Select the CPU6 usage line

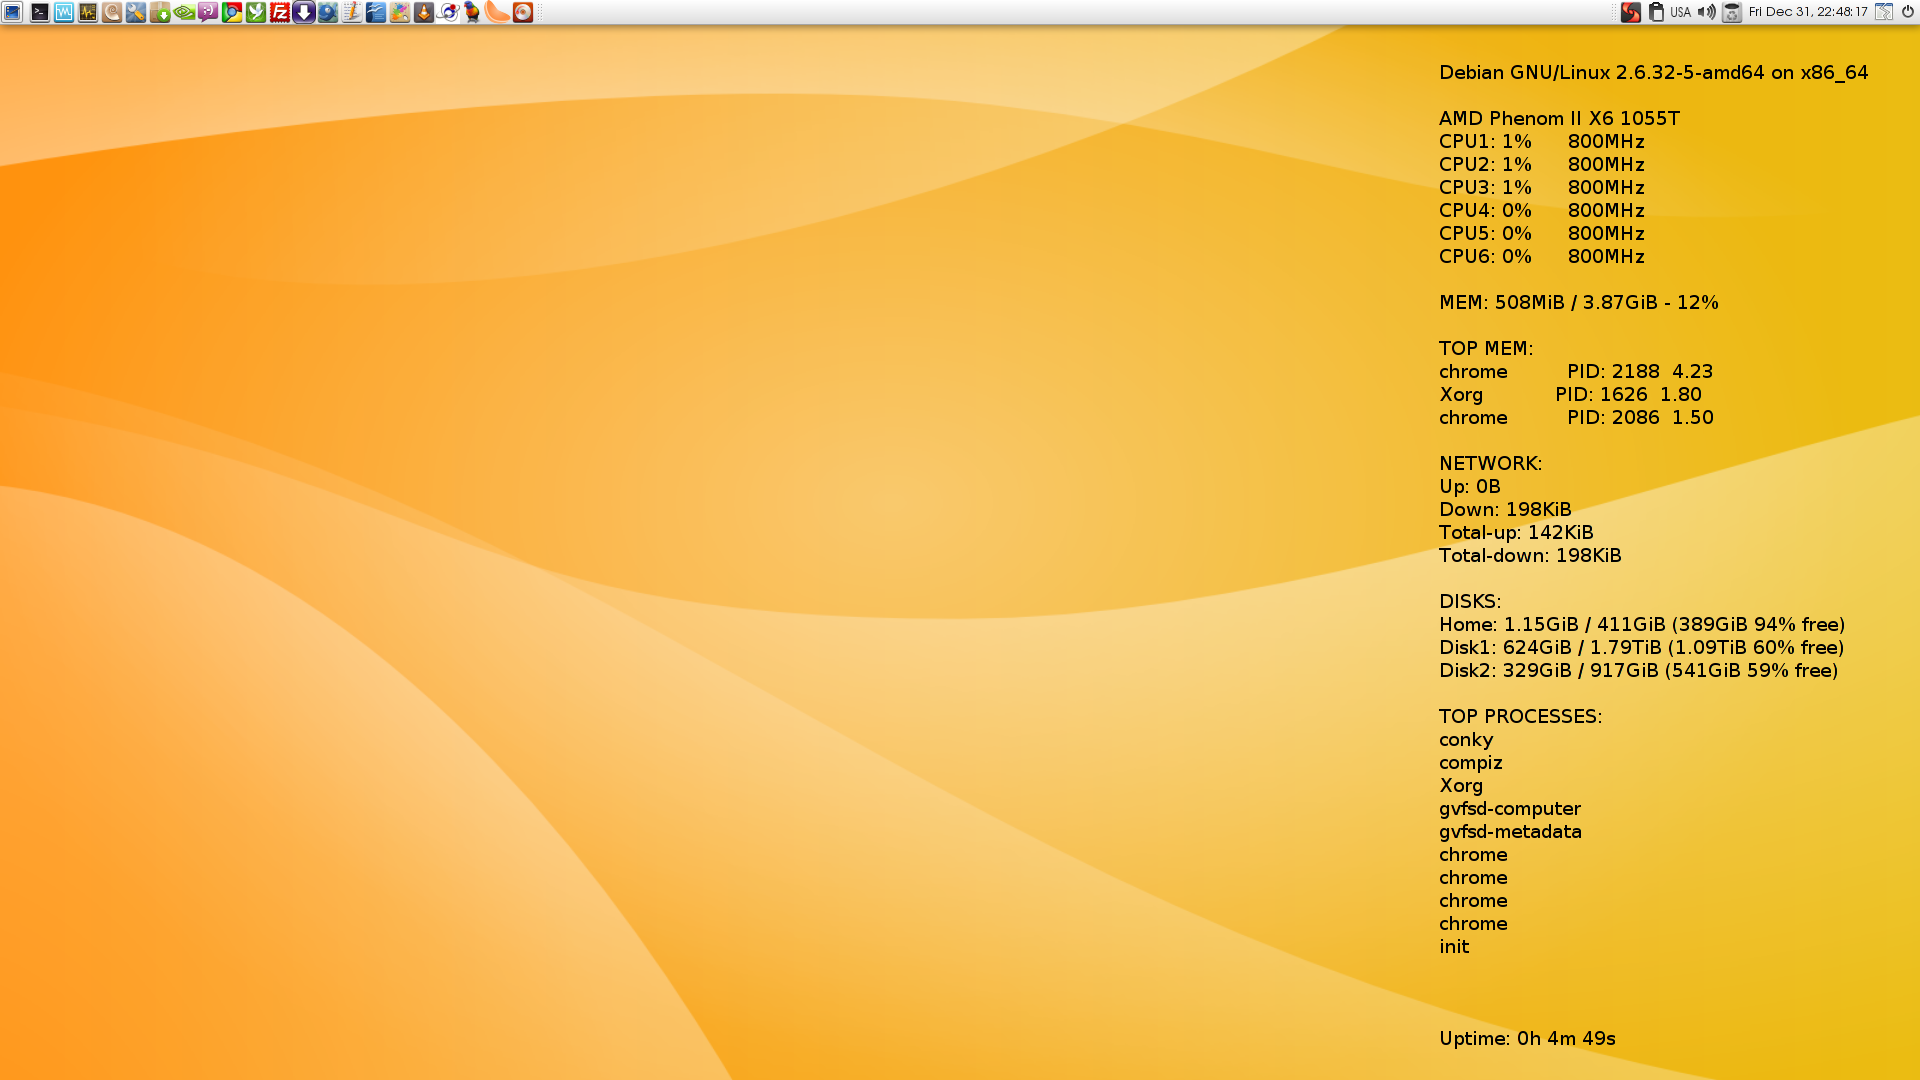pos(1541,257)
